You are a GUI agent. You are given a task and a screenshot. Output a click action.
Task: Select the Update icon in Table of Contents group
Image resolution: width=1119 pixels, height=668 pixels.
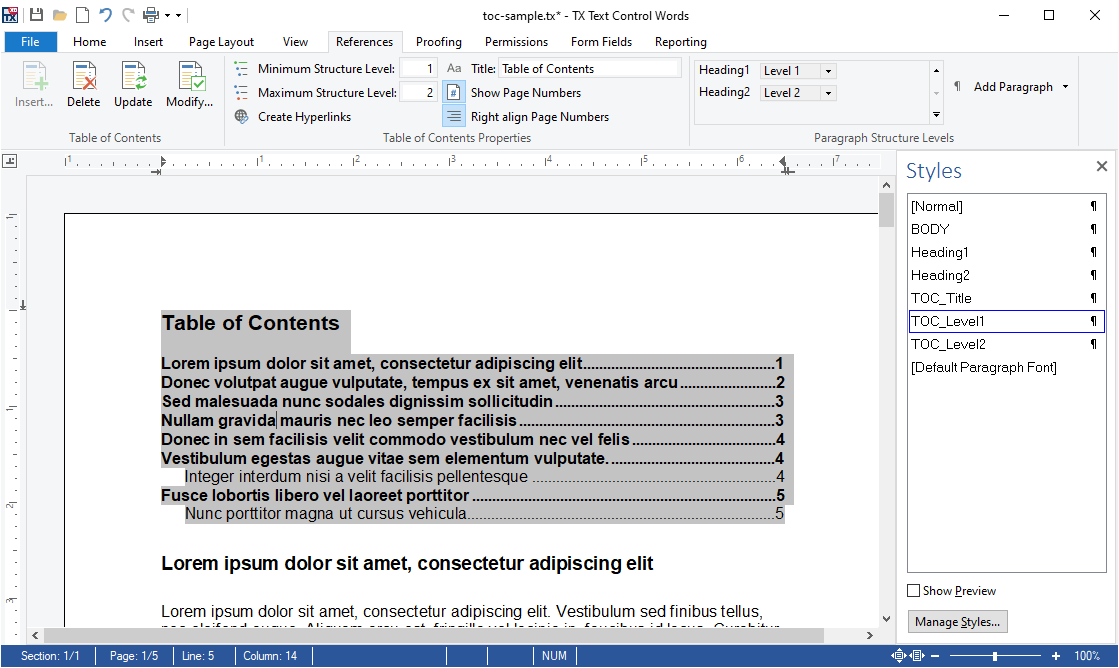pos(133,85)
